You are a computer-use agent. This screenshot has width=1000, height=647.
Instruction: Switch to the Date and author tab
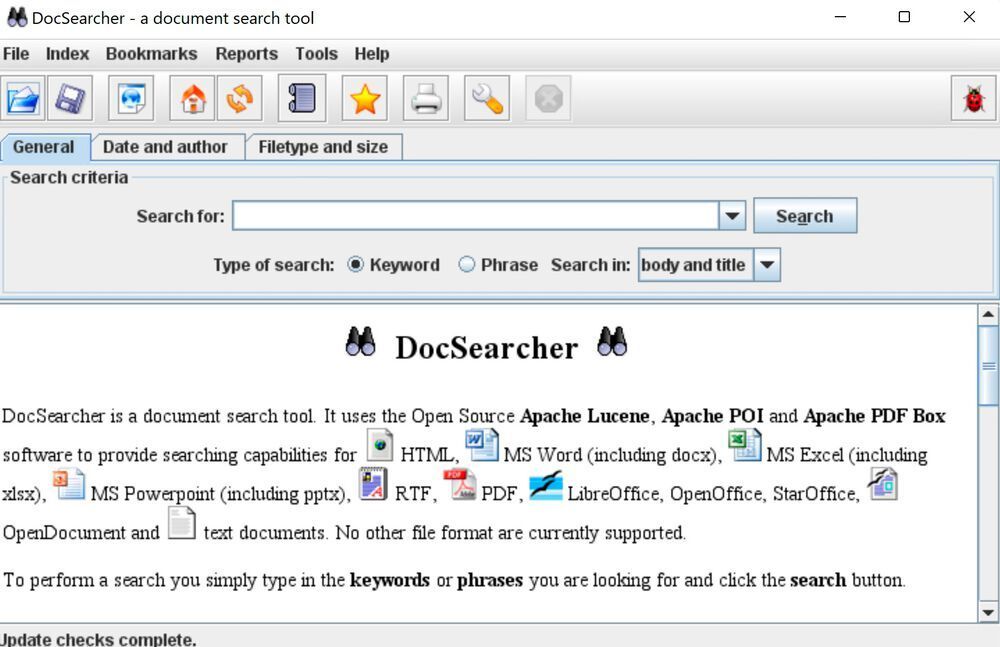coord(165,147)
